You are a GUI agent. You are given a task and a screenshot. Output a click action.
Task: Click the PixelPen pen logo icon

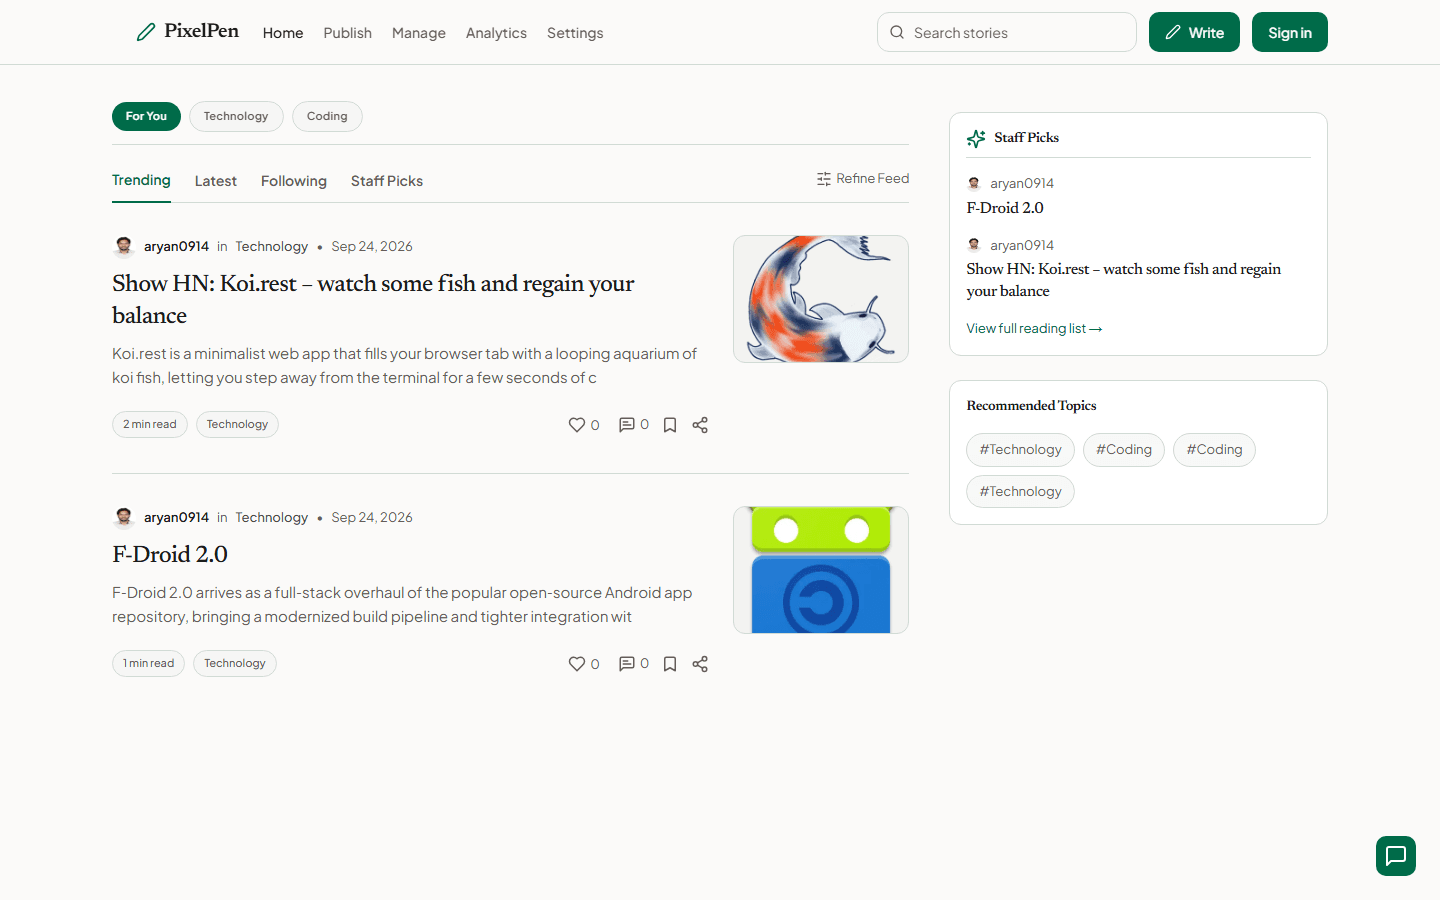146,32
